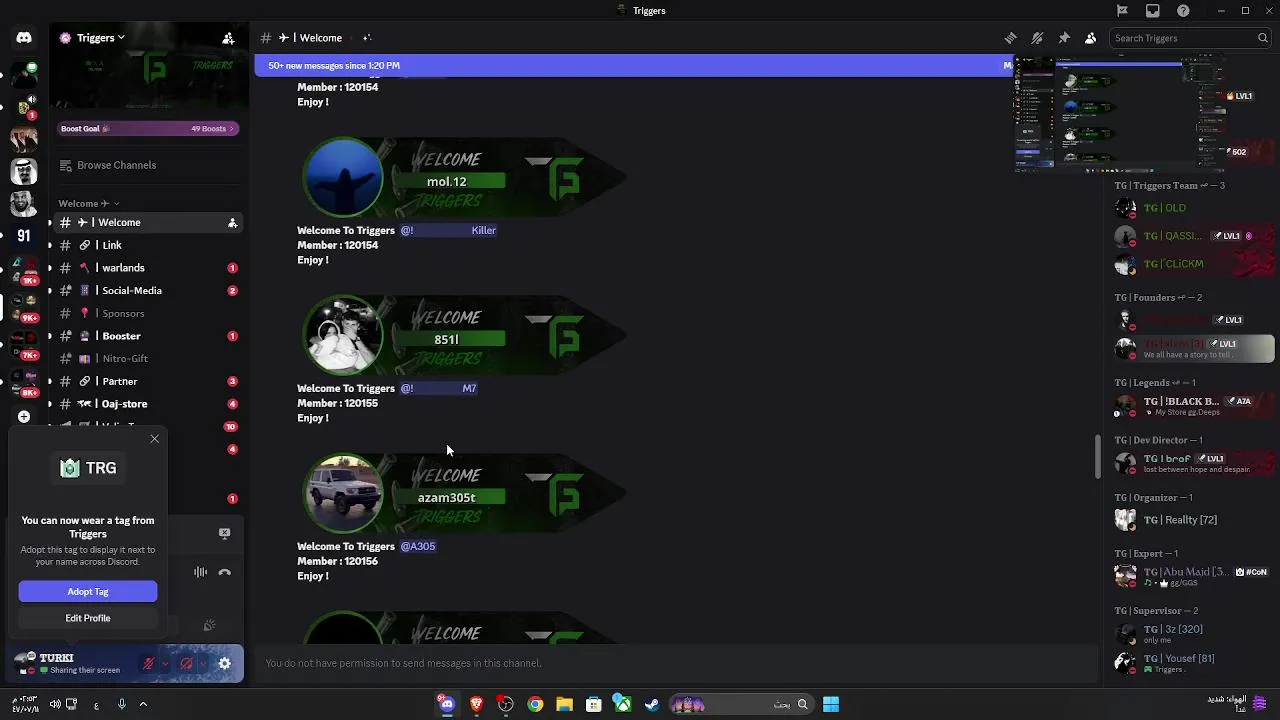Open audio output options dropdown arrow
The height and width of the screenshot is (720, 1280).
(203, 663)
